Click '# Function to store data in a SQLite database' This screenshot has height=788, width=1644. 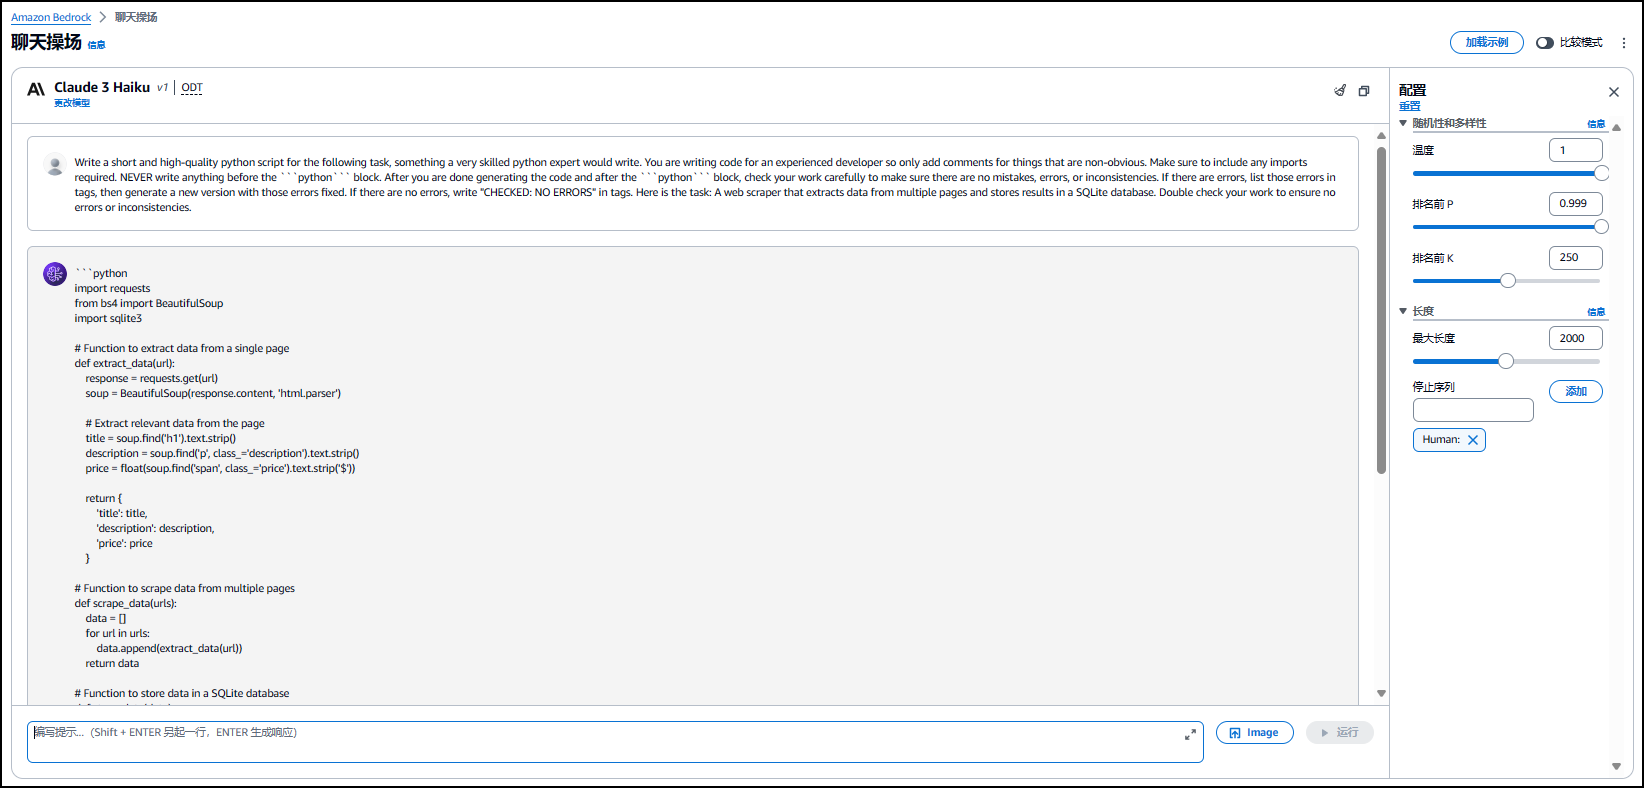click(x=182, y=694)
